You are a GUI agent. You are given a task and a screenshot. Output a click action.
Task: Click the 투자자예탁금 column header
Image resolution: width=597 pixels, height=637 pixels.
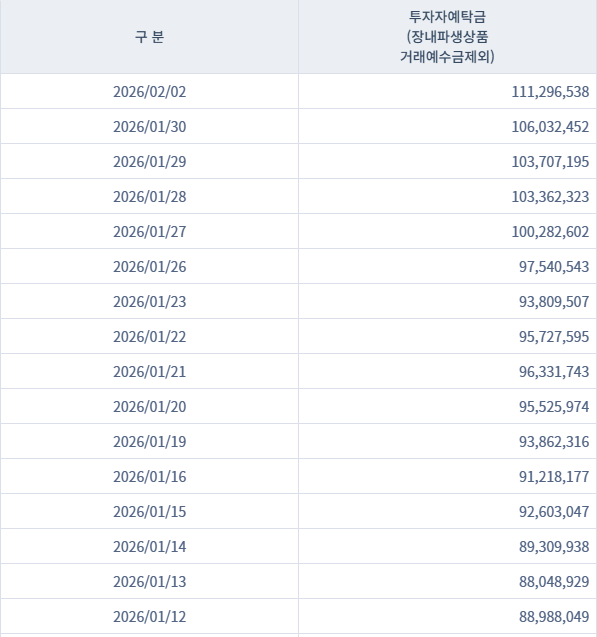(447, 37)
